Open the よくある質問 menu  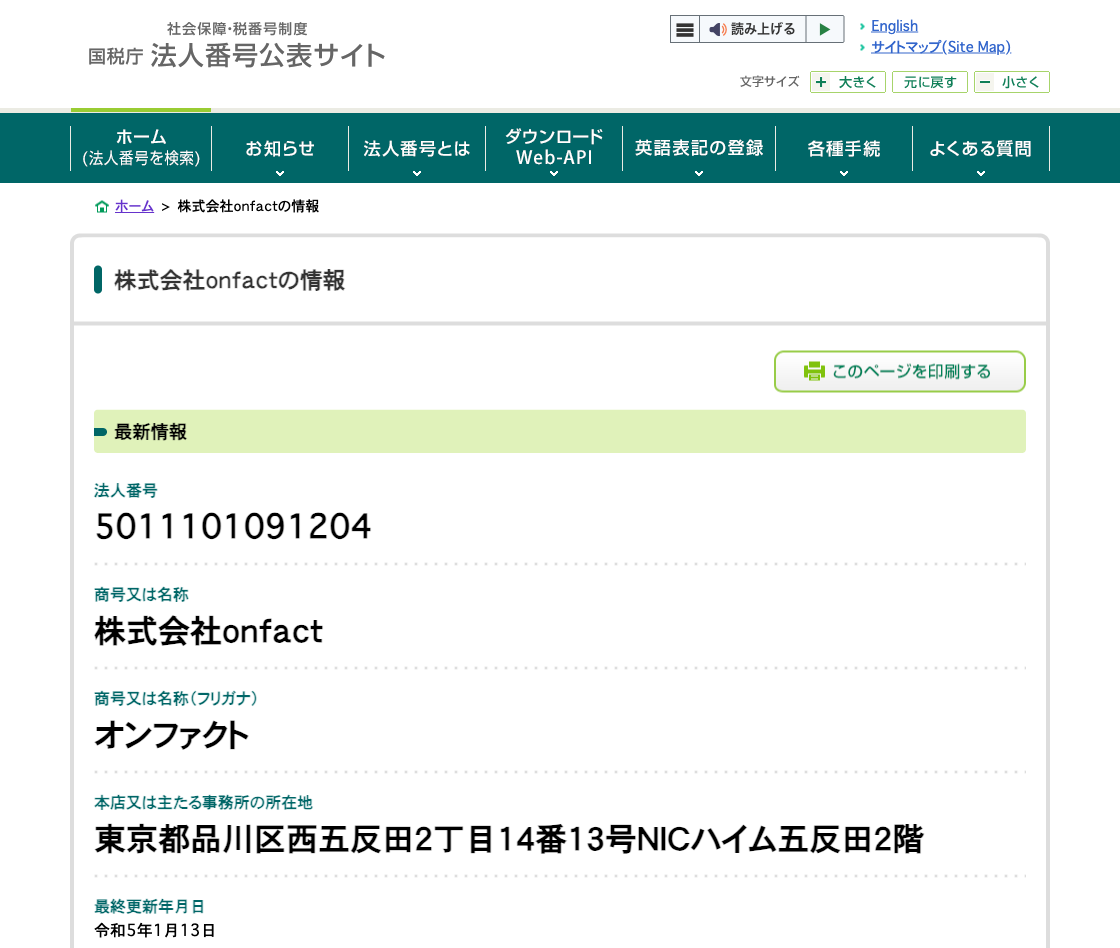pyautogui.click(x=981, y=149)
